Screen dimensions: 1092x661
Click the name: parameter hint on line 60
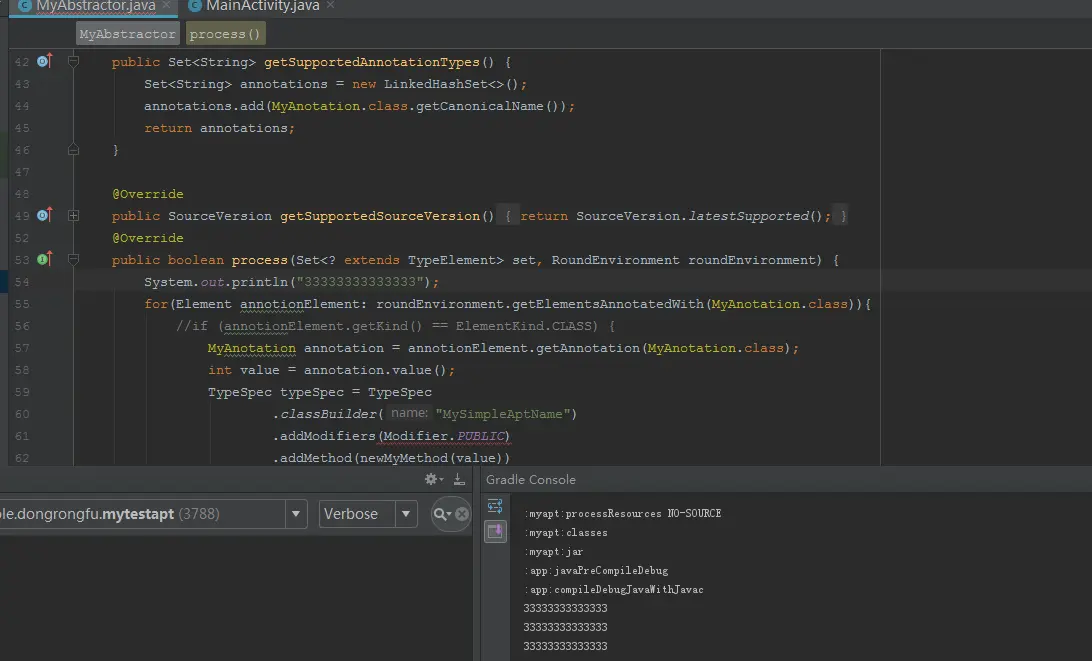(409, 413)
